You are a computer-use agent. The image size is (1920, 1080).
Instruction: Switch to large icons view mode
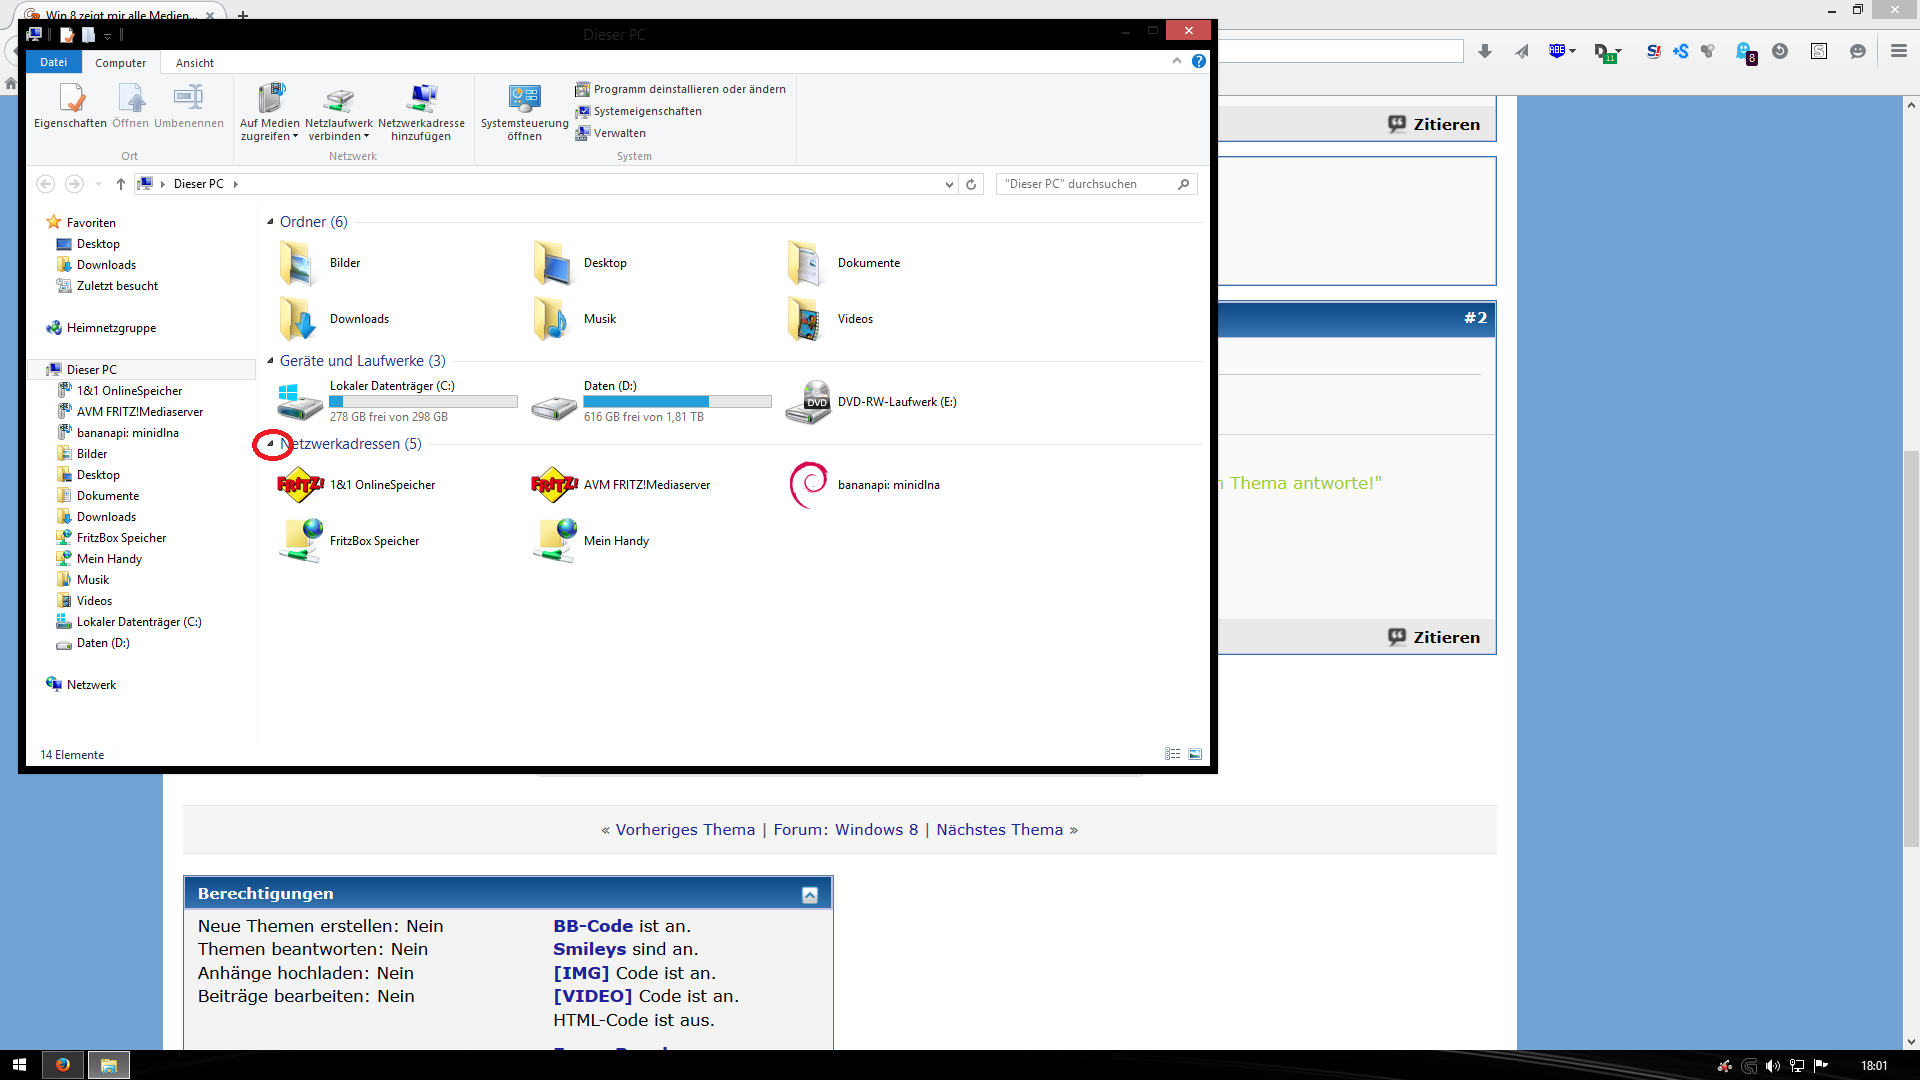point(1195,754)
